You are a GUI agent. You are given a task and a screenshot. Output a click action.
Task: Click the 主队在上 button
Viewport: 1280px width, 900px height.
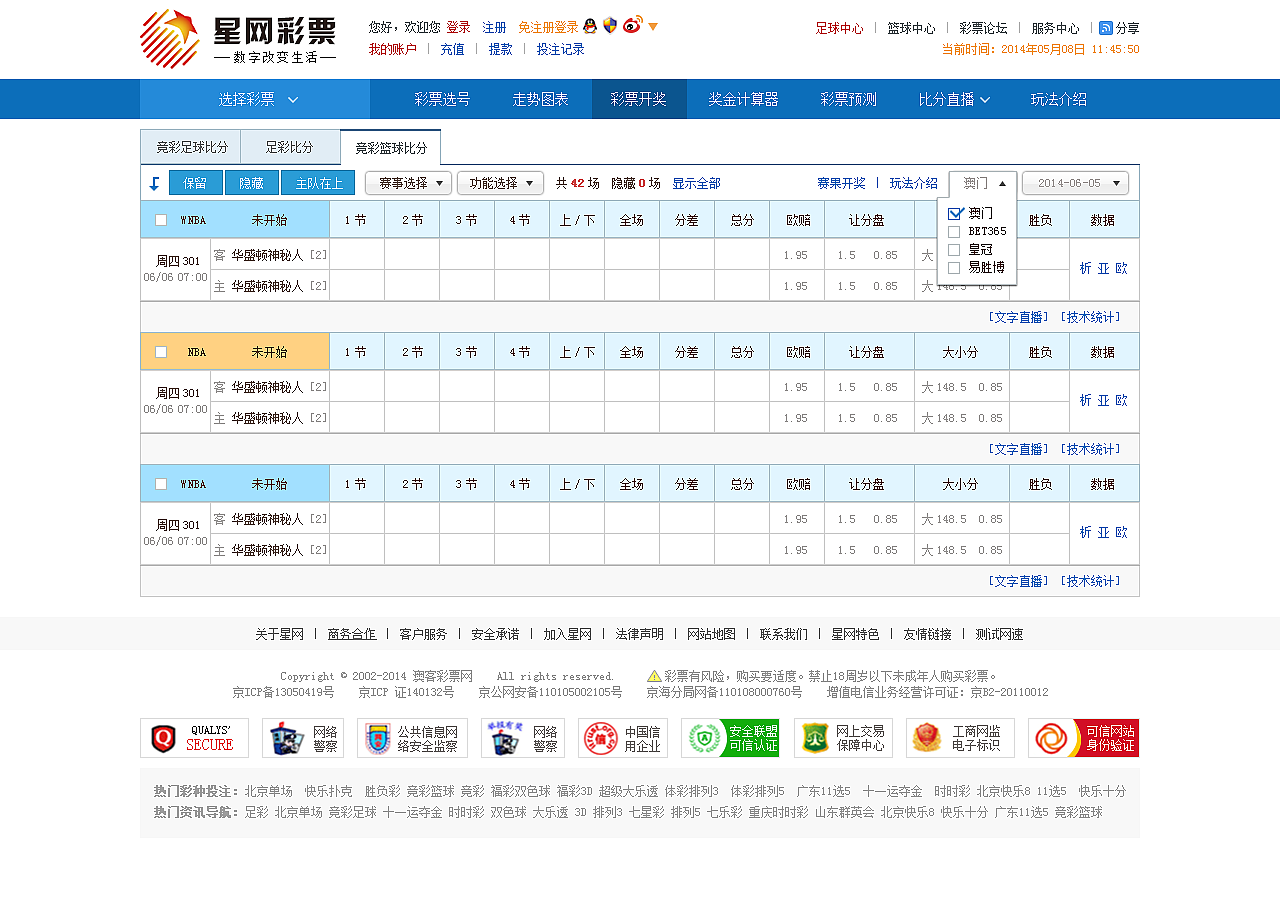[x=318, y=183]
